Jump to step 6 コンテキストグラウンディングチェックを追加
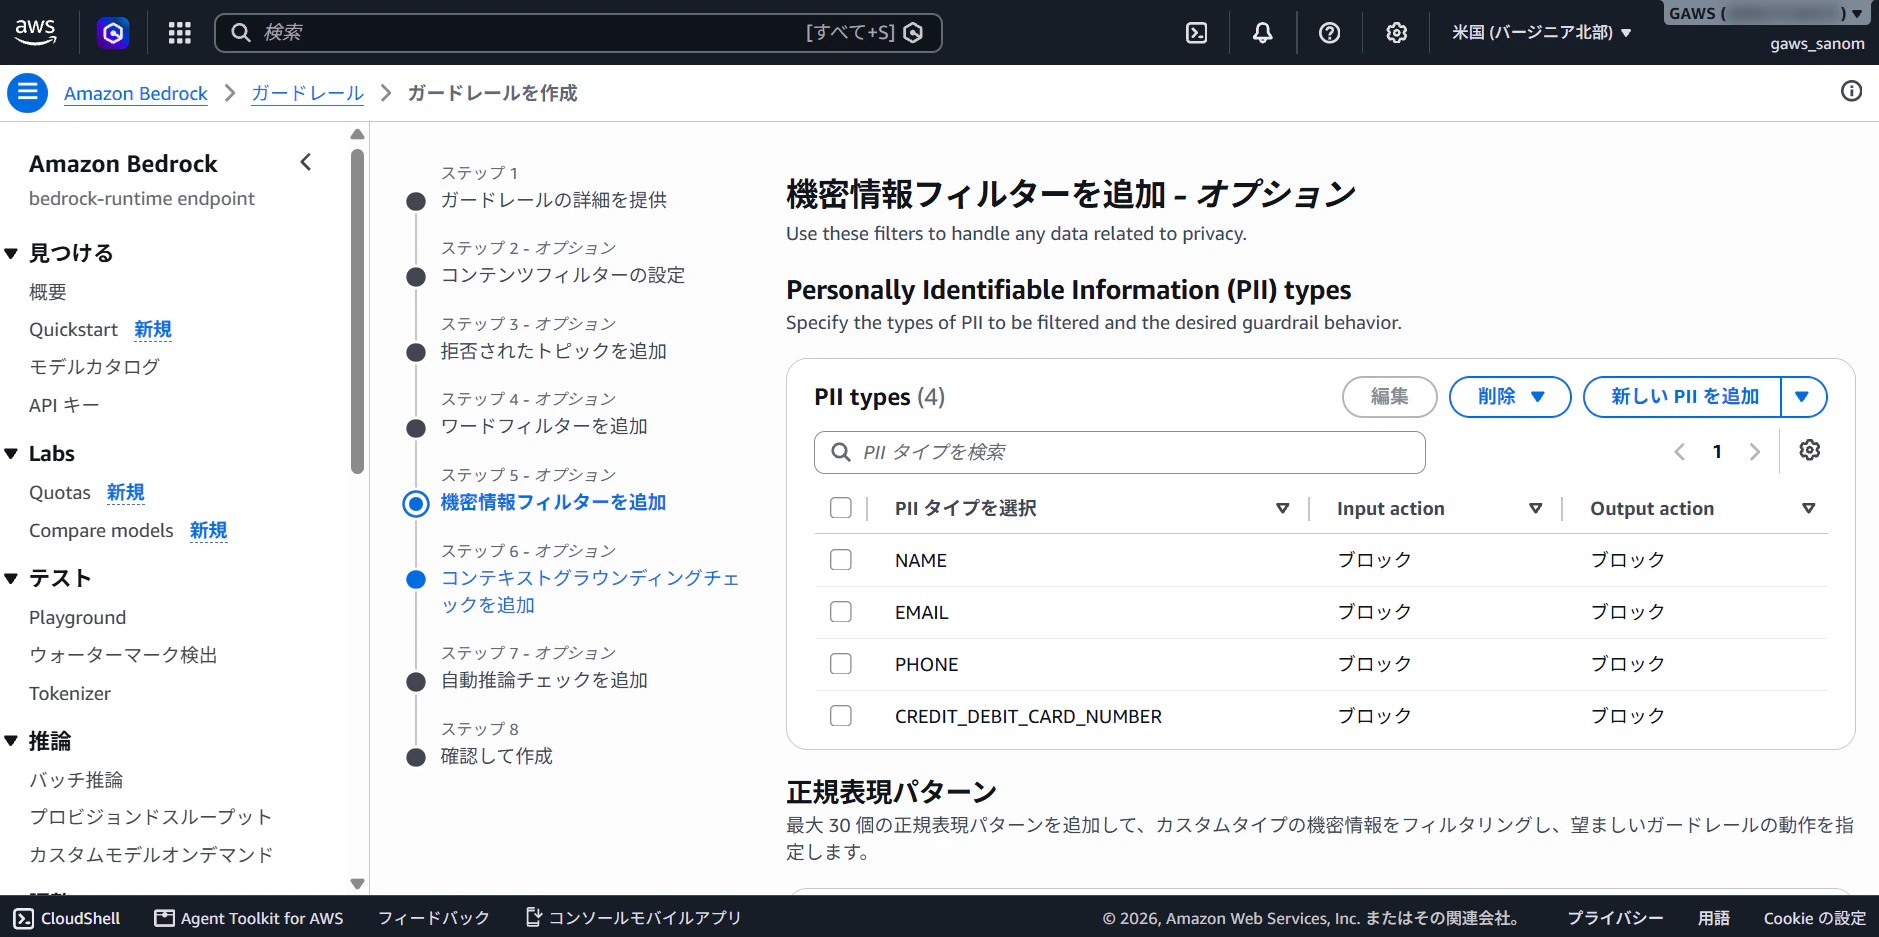The height and width of the screenshot is (937, 1879). [590, 591]
